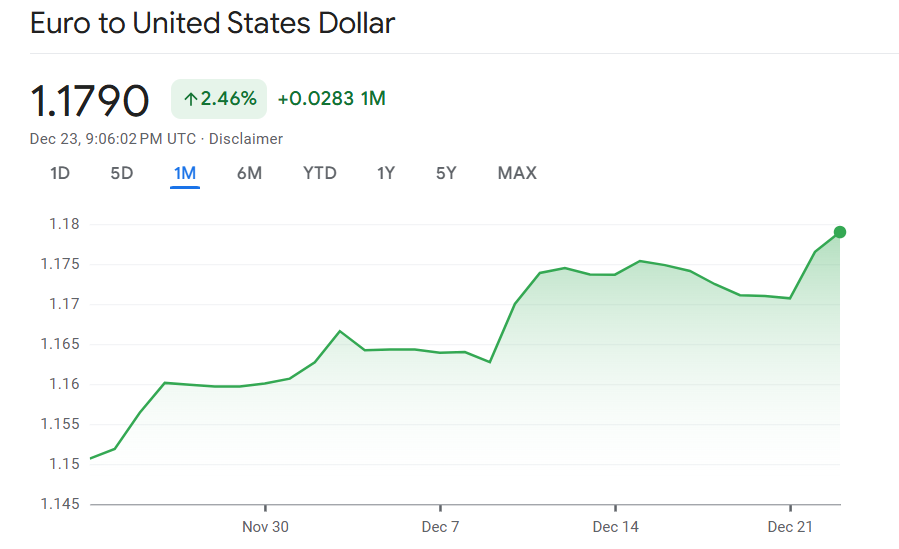Open the 6M chart range

[x=249, y=173]
